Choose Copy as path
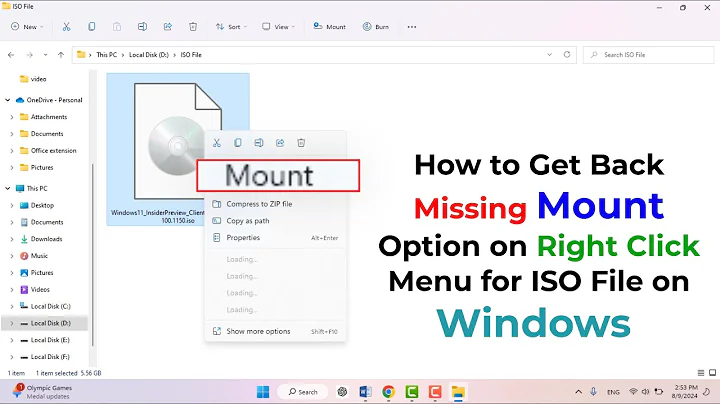The width and height of the screenshot is (720, 404). click(276, 221)
